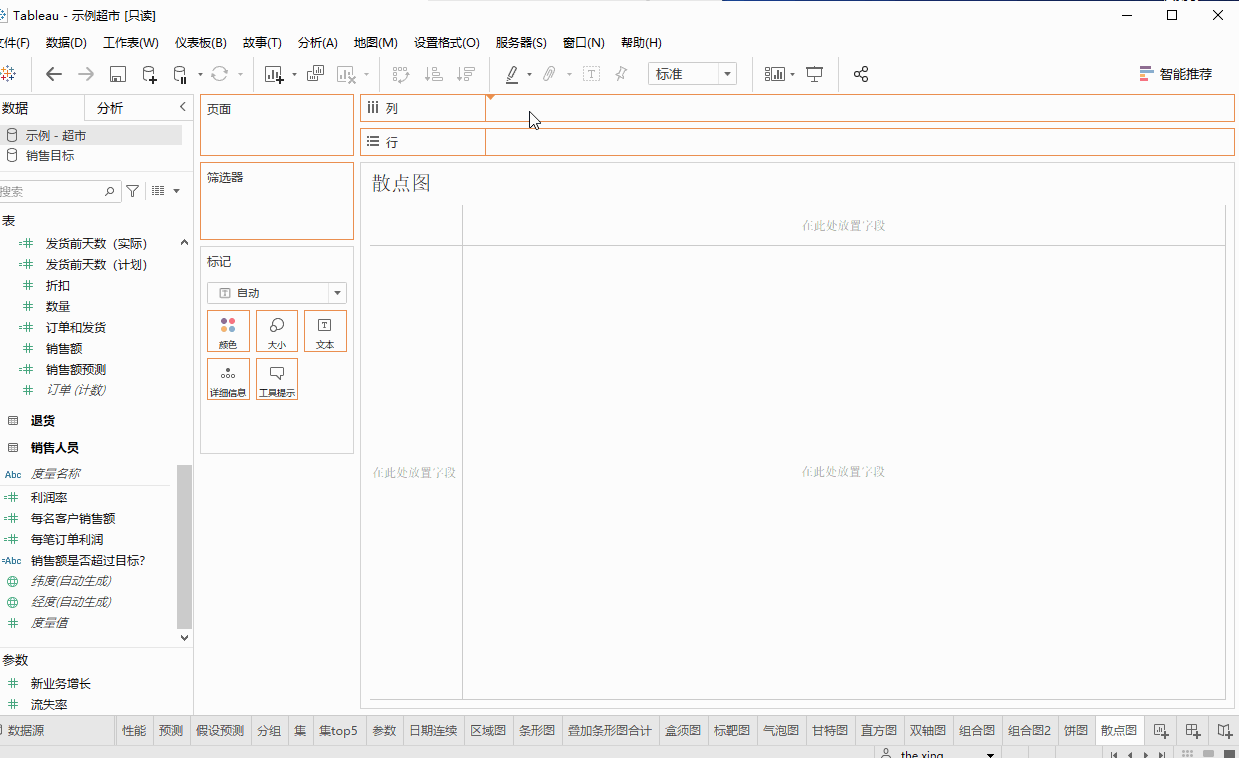Create a new worksheet toolbar icon

[274, 74]
